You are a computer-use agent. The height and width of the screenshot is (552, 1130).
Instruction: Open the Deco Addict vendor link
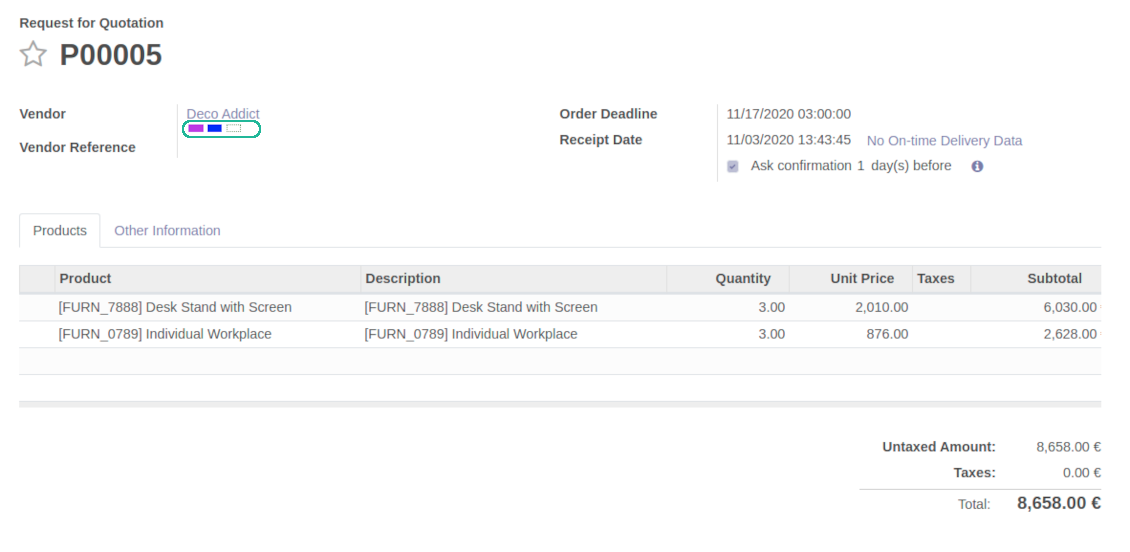coord(223,114)
